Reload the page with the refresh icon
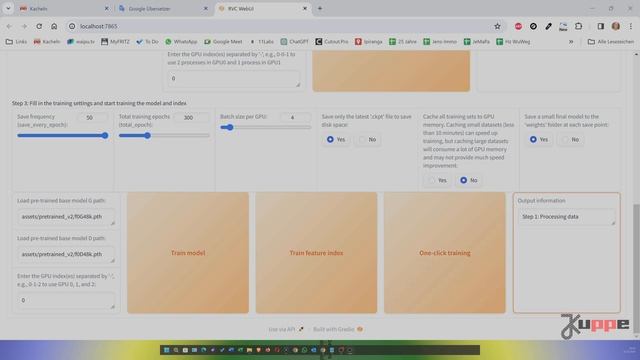Viewport: 640px width, 360px height. tap(39, 26)
